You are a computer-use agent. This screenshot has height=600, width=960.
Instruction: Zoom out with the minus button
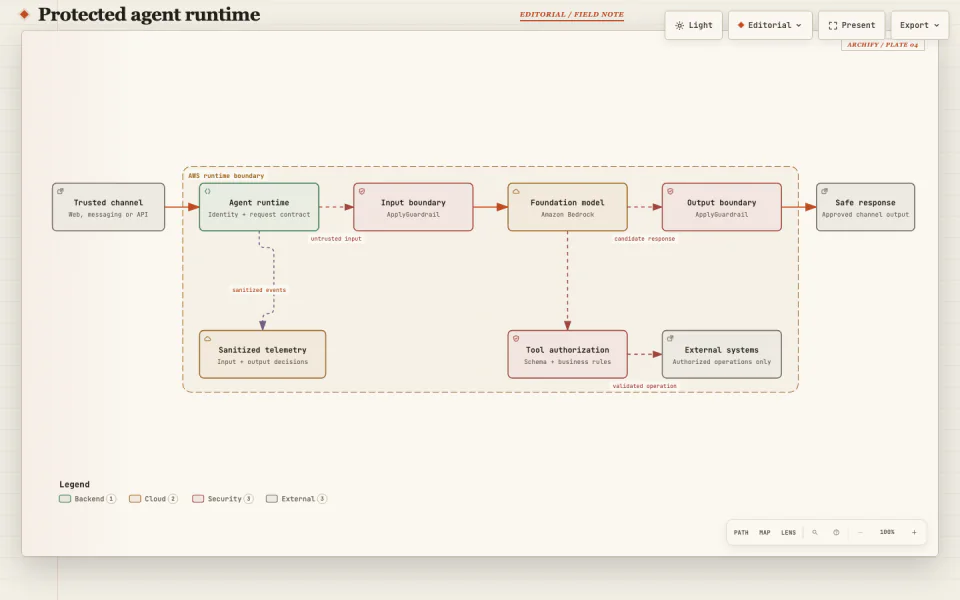coord(860,533)
